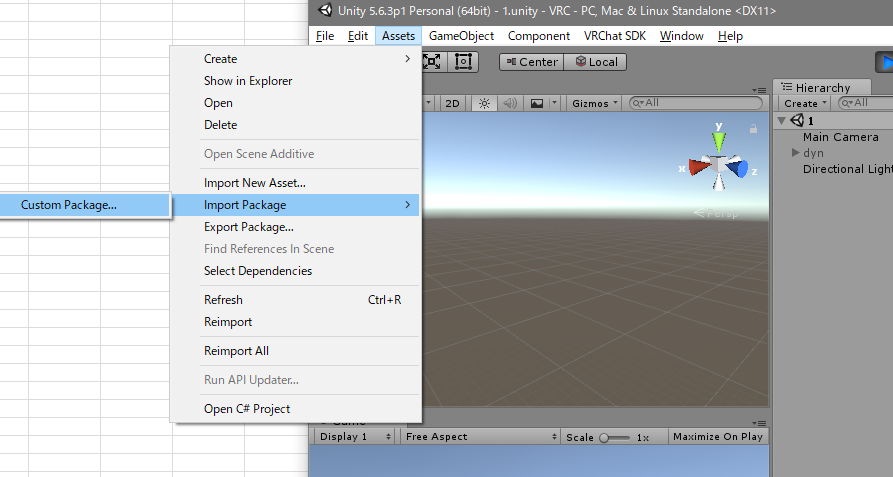This screenshot has height=477, width=893.
Task: Collapse scene 1 in Hierarchy
Action: click(x=781, y=121)
